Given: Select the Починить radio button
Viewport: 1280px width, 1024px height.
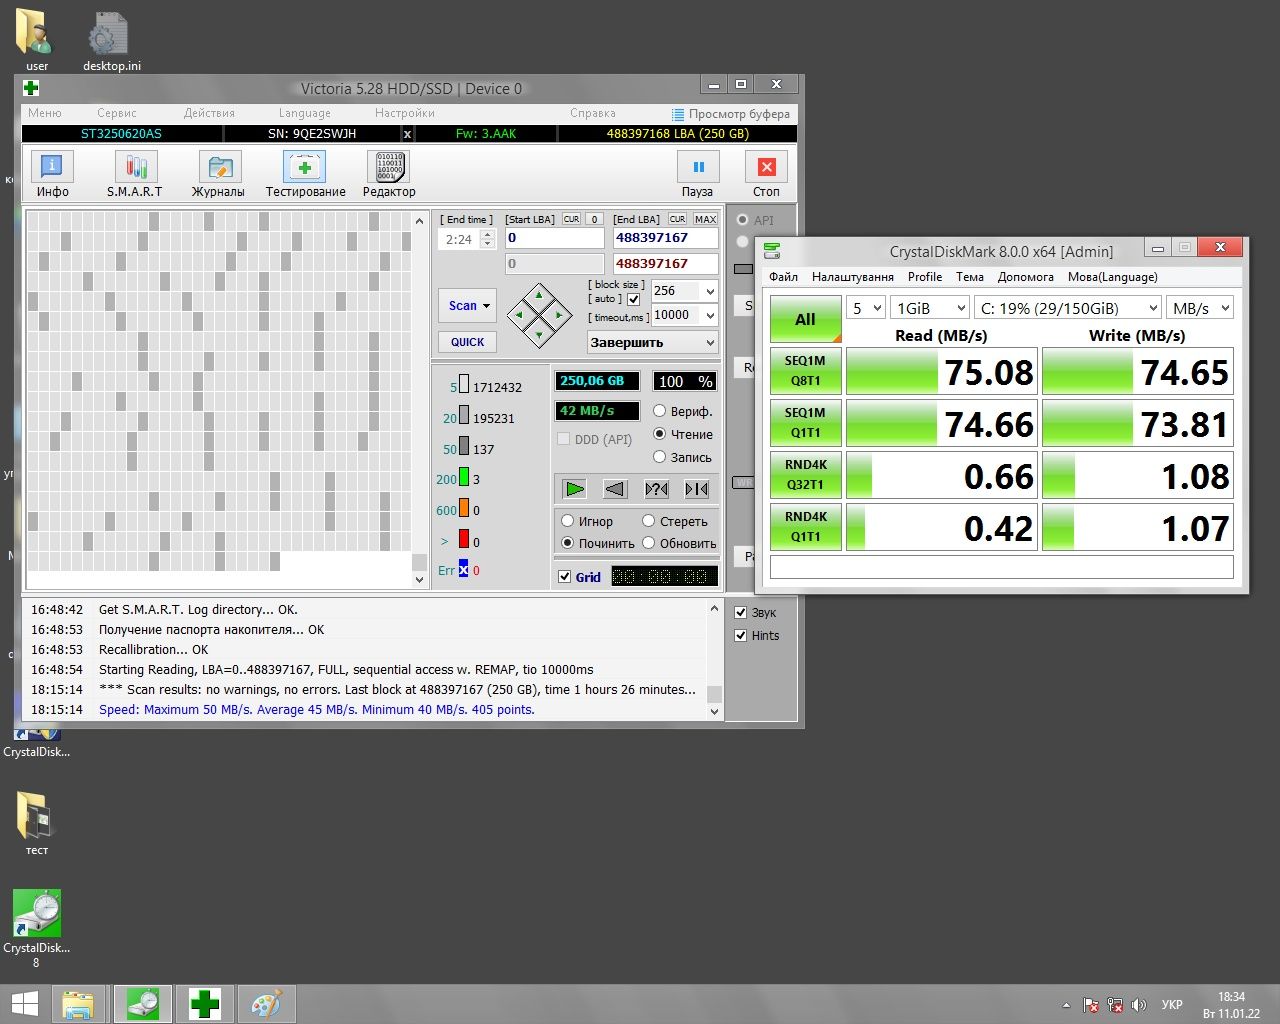Looking at the screenshot, I should 567,543.
